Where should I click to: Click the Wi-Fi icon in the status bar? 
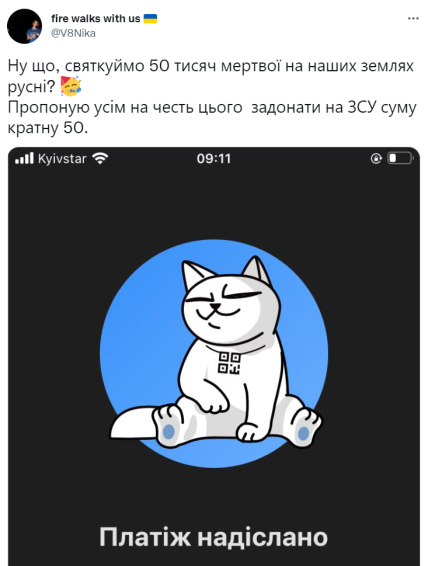[100, 158]
